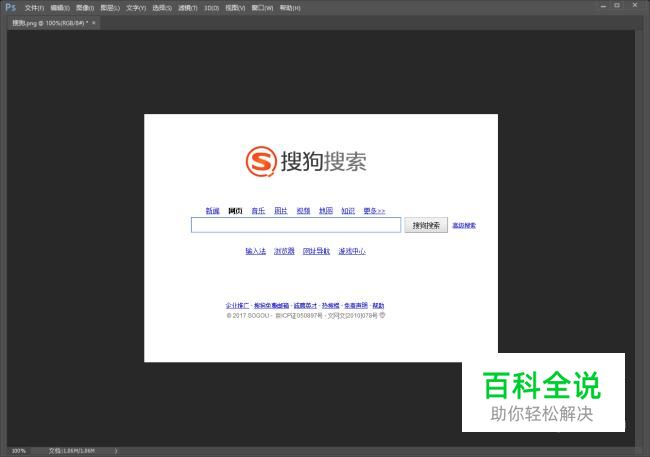Open the 图层(L) menu
Viewport: 650px width, 457px height.
110,8
